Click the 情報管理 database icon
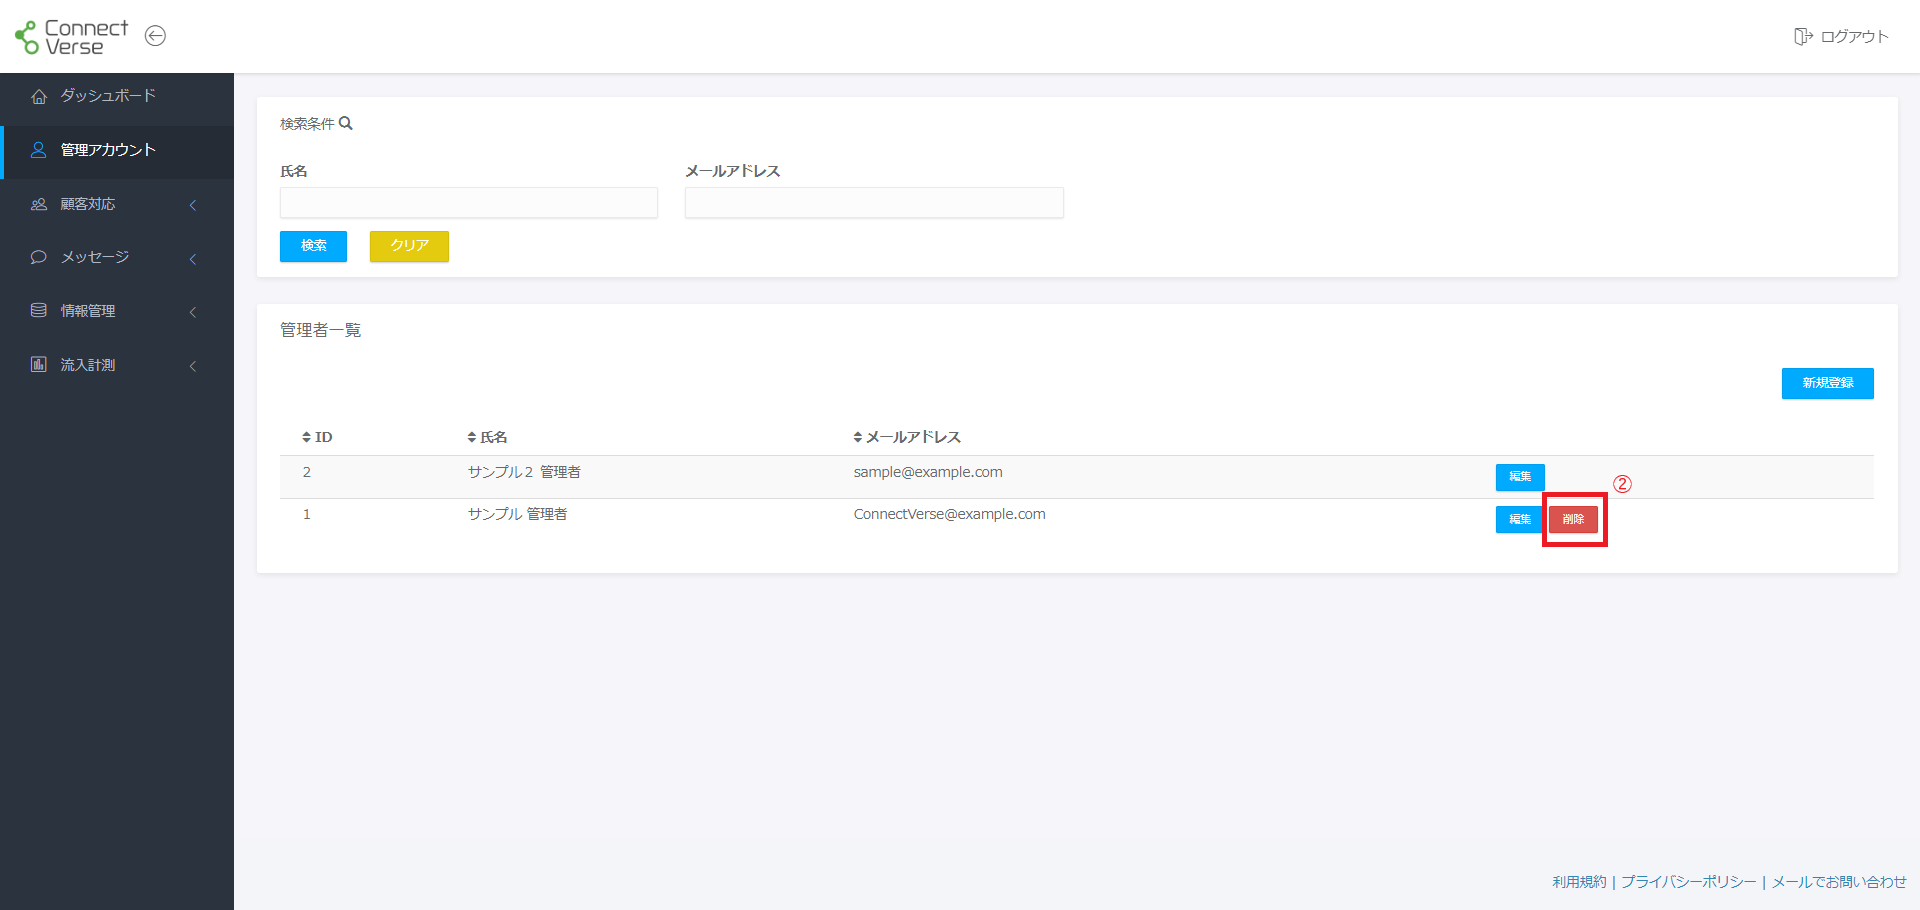1920x910 pixels. tap(39, 311)
